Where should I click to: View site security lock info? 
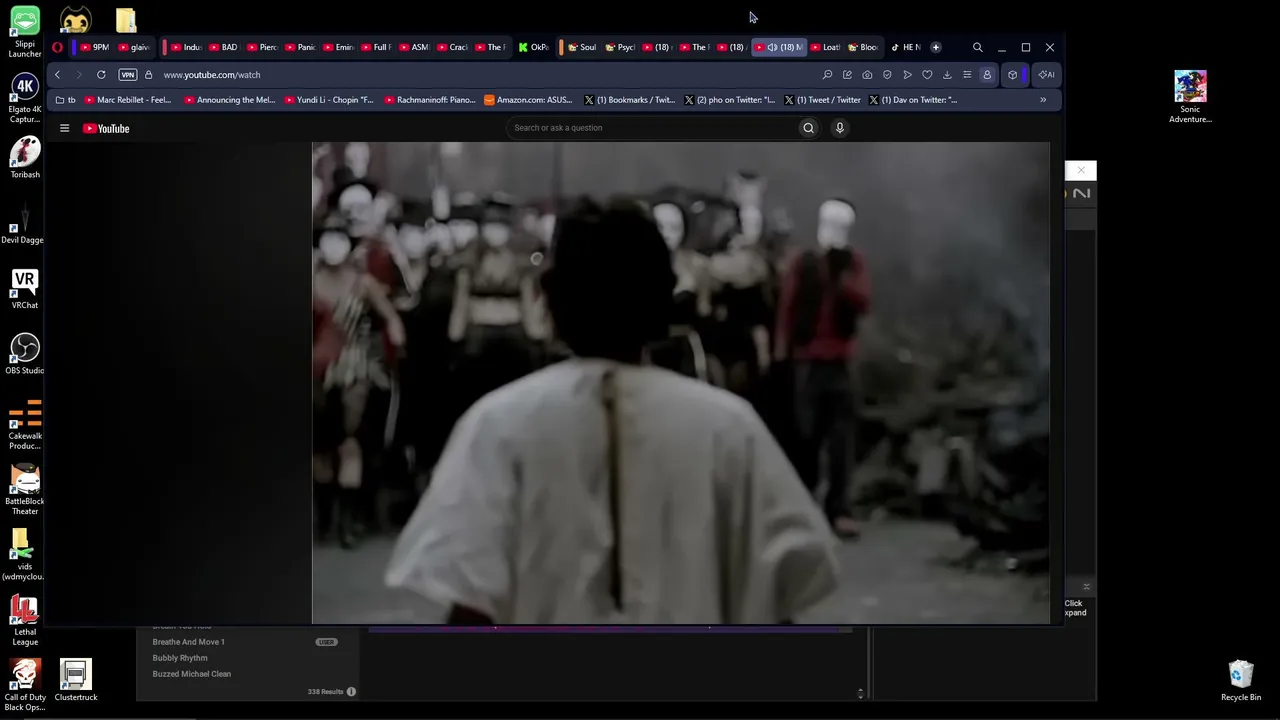(x=148, y=75)
